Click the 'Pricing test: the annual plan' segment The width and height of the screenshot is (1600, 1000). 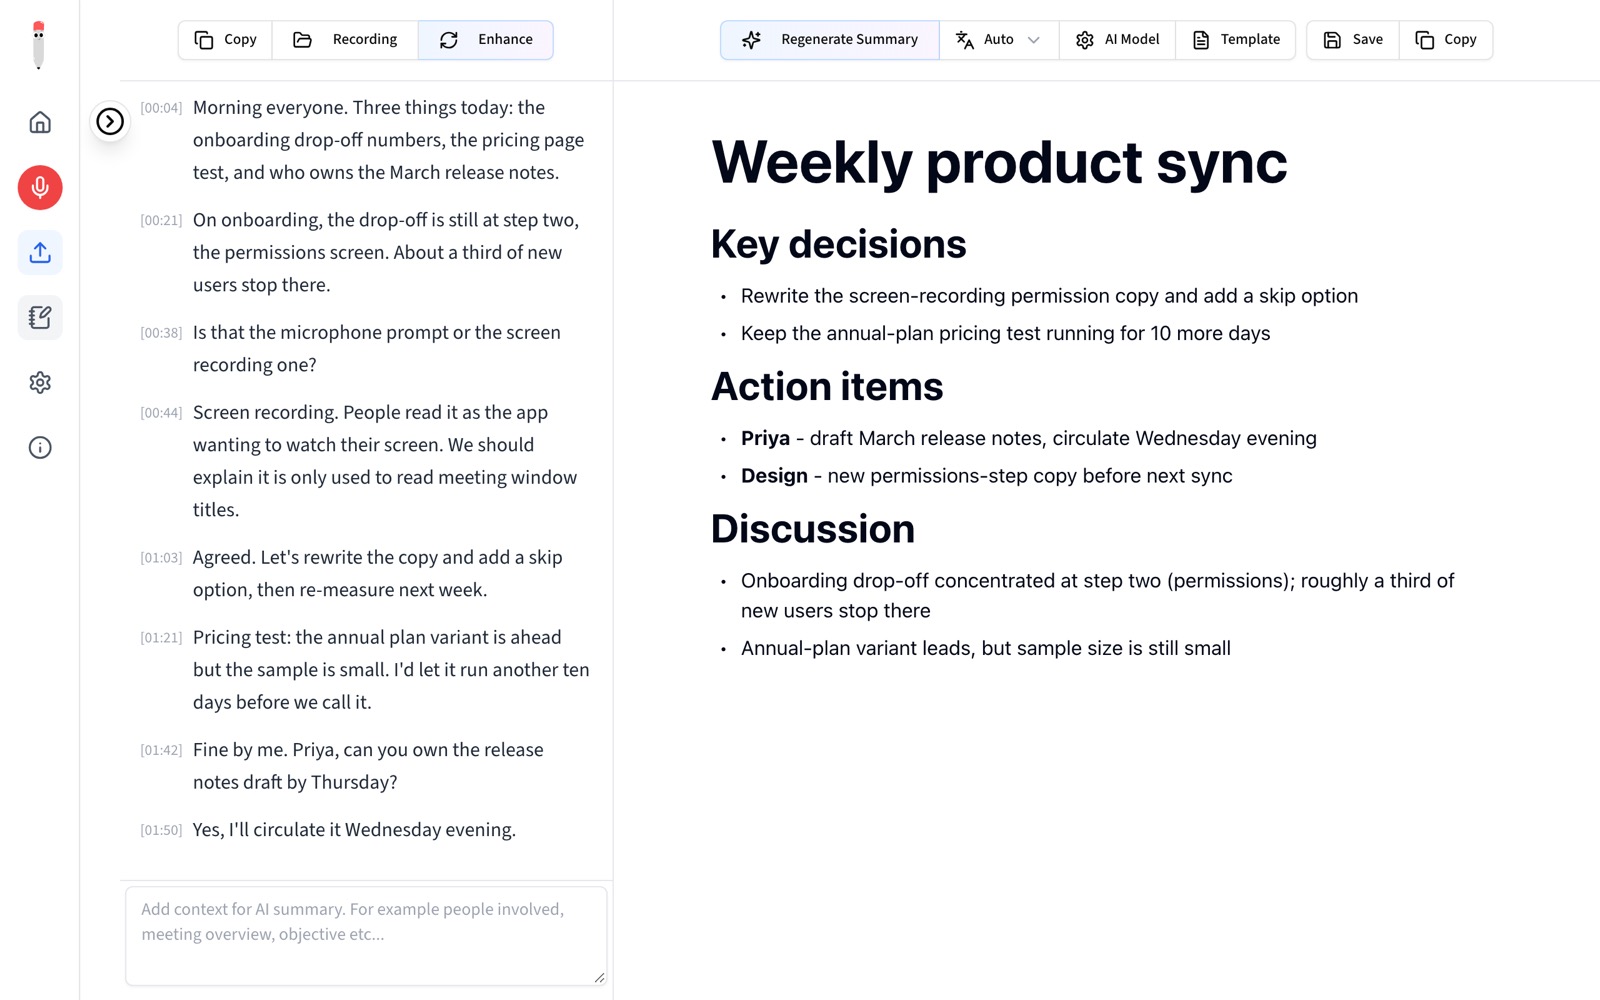click(391, 670)
